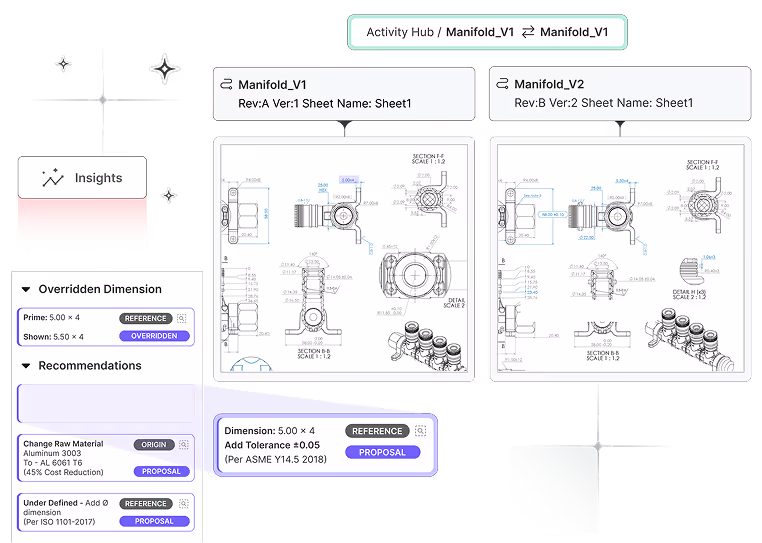This screenshot has width=762, height=543.
Task: Click 'Rev:B Ver:2 Sheet Name: Sheet1' text
Action: 604,103
